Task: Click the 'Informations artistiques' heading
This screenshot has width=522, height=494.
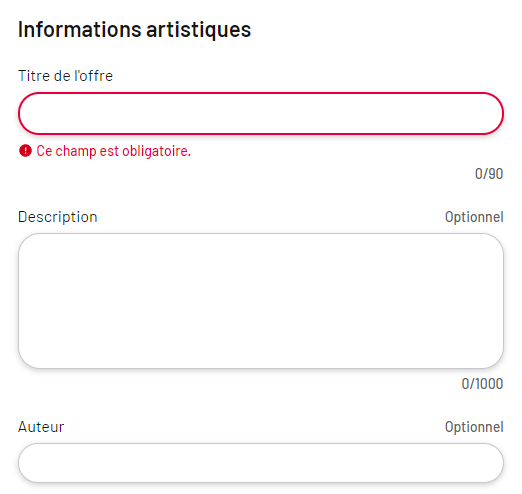Action: pyautogui.click(x=134, y=30)
